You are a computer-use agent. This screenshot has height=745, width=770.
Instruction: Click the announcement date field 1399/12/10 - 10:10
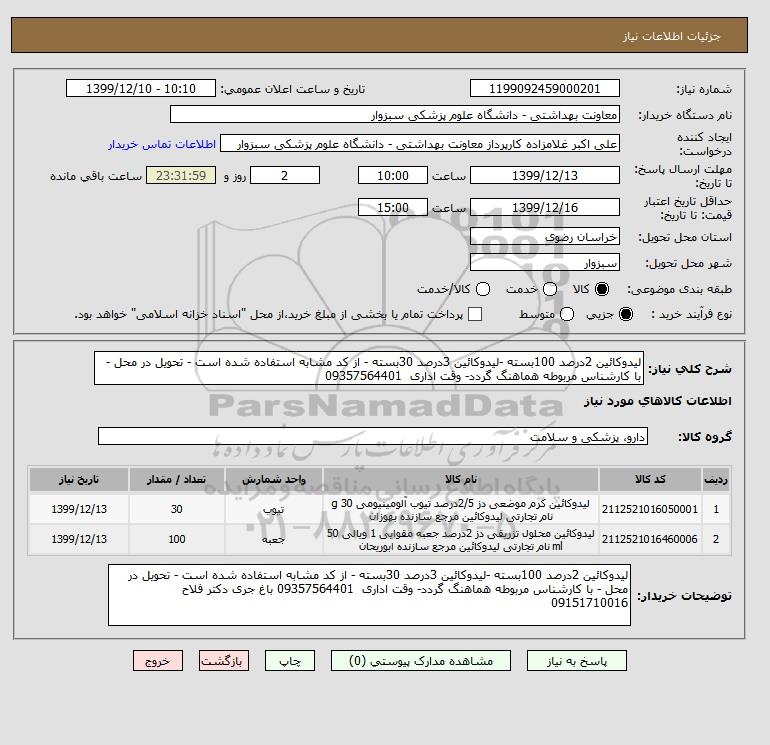[140, 88]
